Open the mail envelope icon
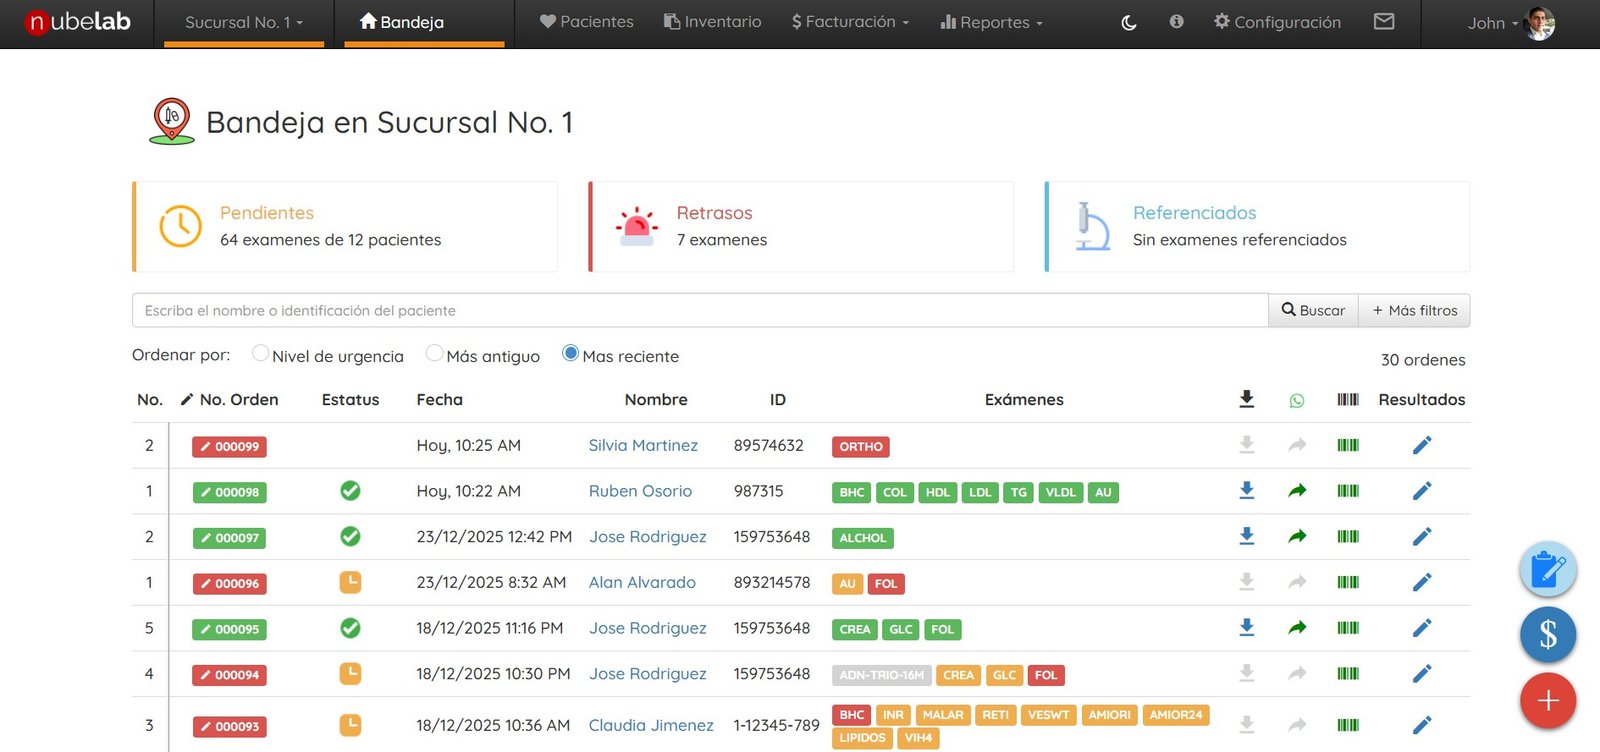The height and width of the screenshot is (752, 1600). [1384, 21]
